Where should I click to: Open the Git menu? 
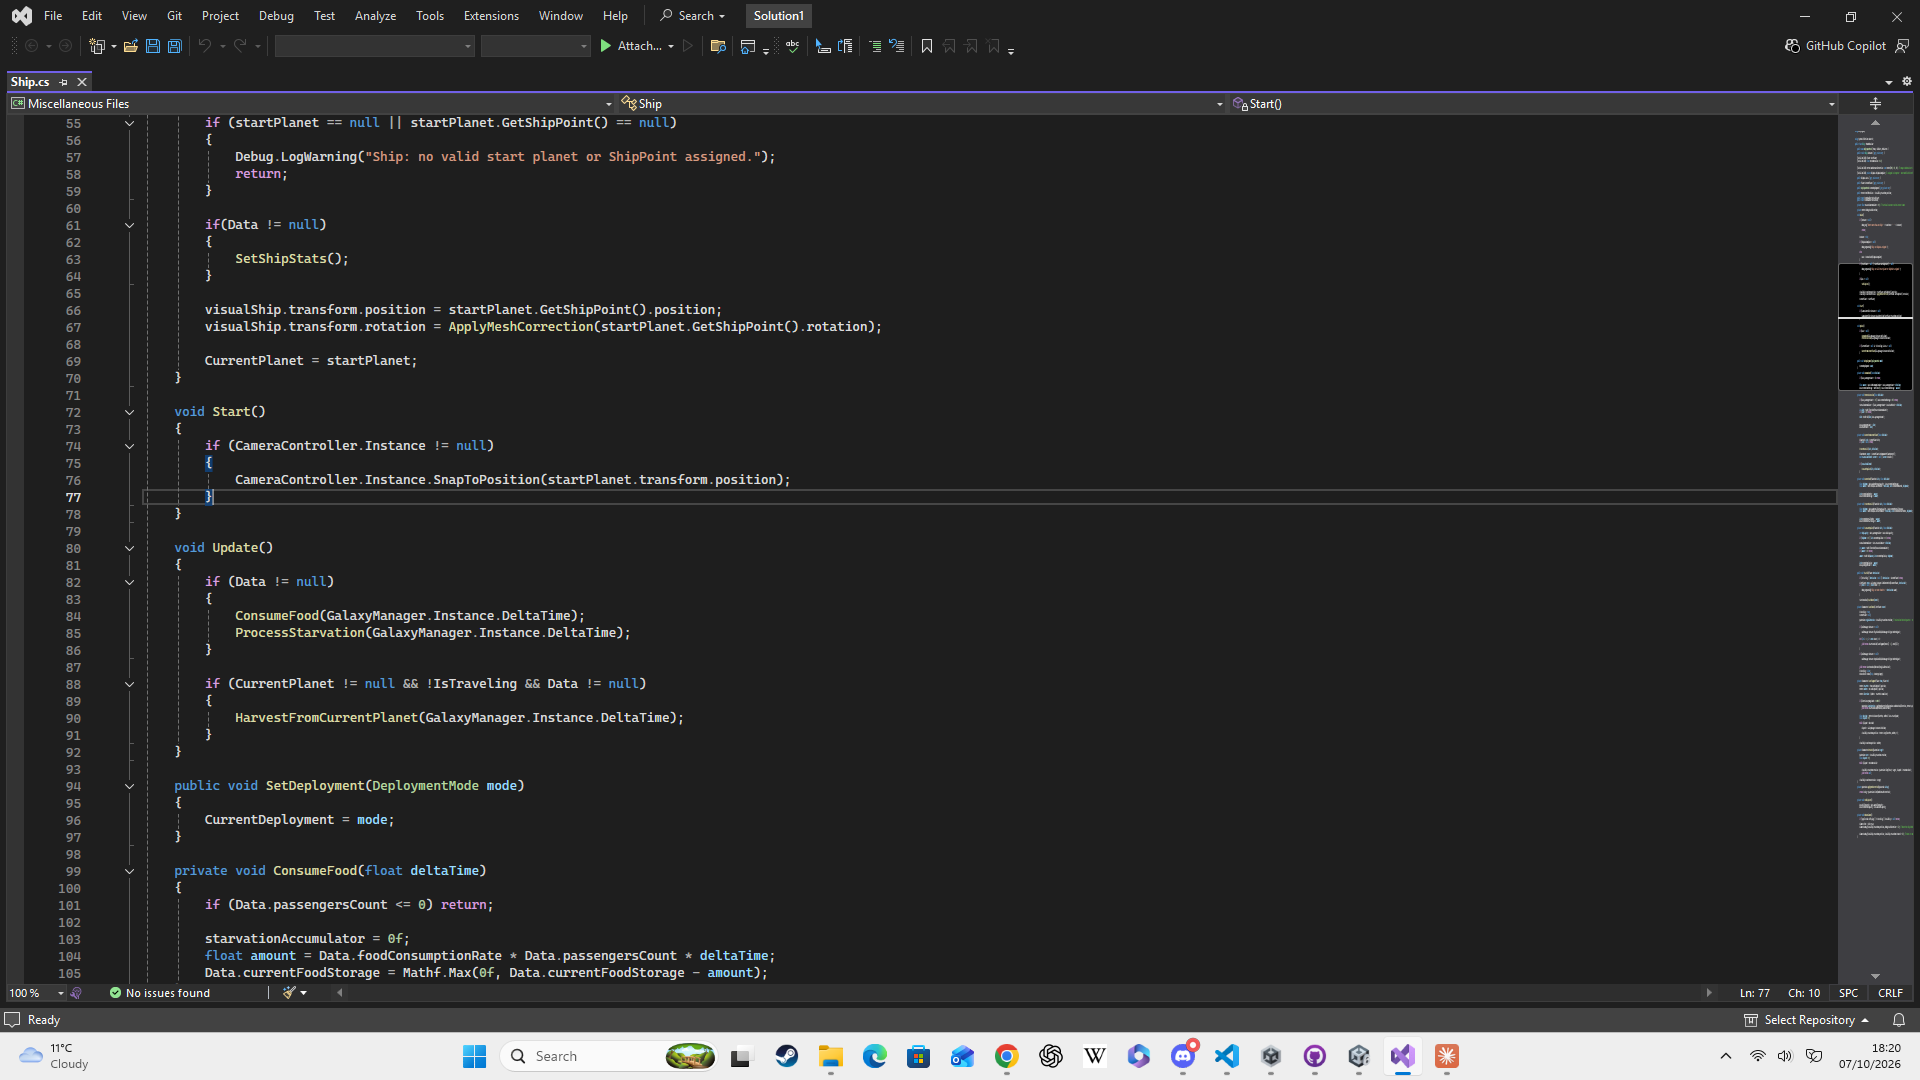(174, 16)
